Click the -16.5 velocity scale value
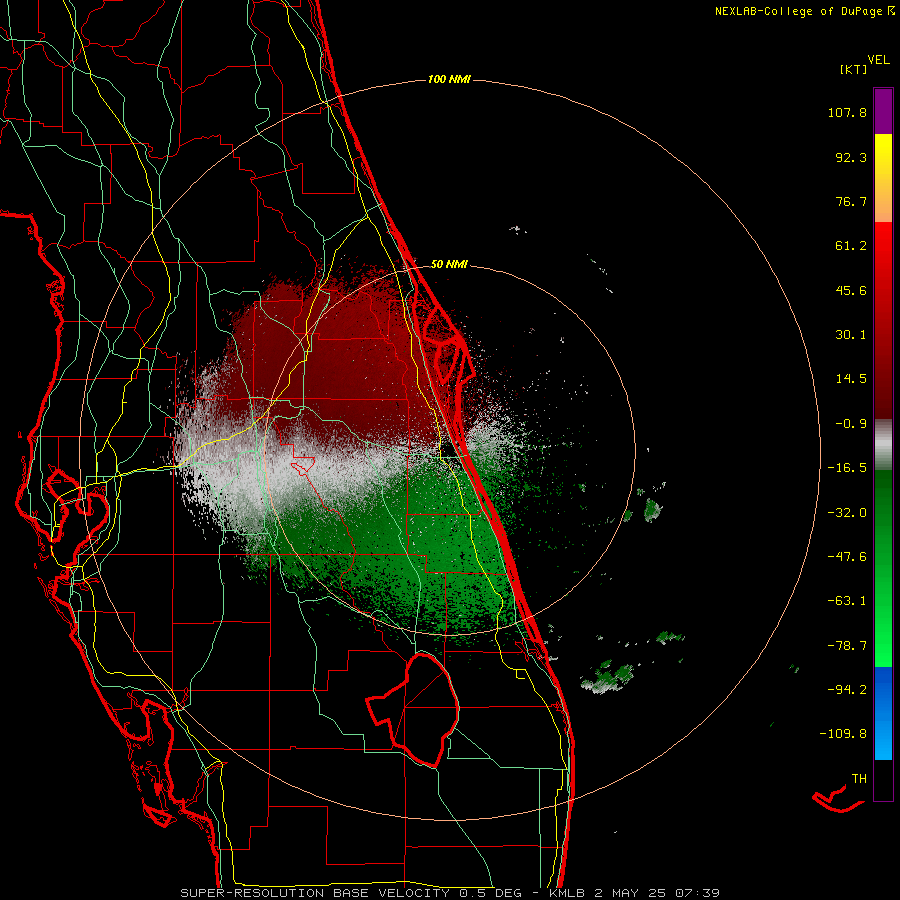 point(847,468)
